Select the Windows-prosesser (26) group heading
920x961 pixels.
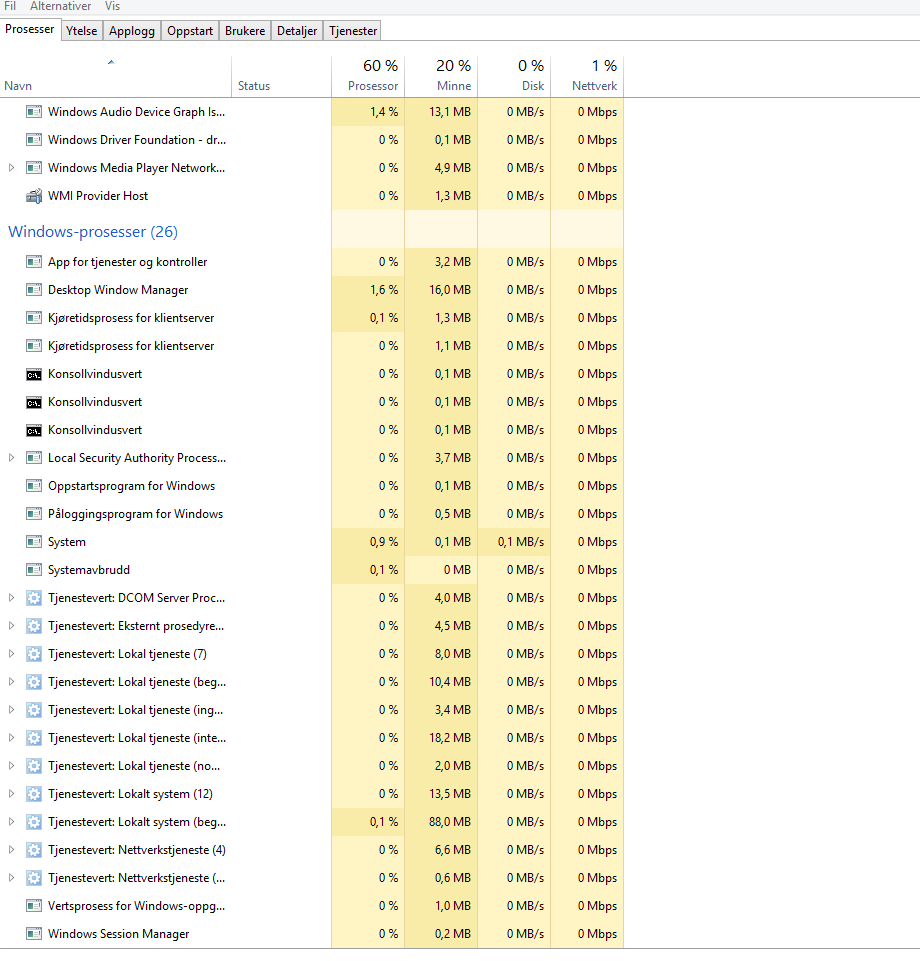93,232
